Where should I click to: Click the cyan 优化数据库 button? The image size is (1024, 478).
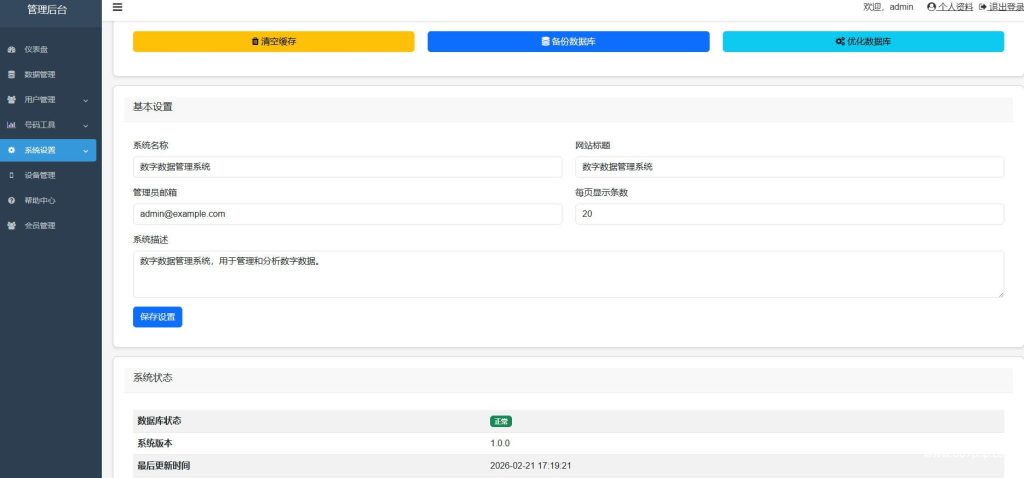coord(863,41)
